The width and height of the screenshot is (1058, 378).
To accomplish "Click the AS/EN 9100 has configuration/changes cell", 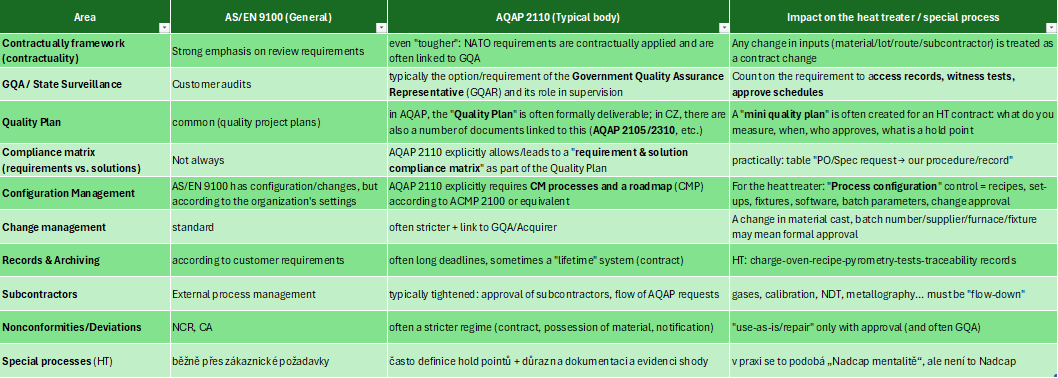I will (279, 193).
